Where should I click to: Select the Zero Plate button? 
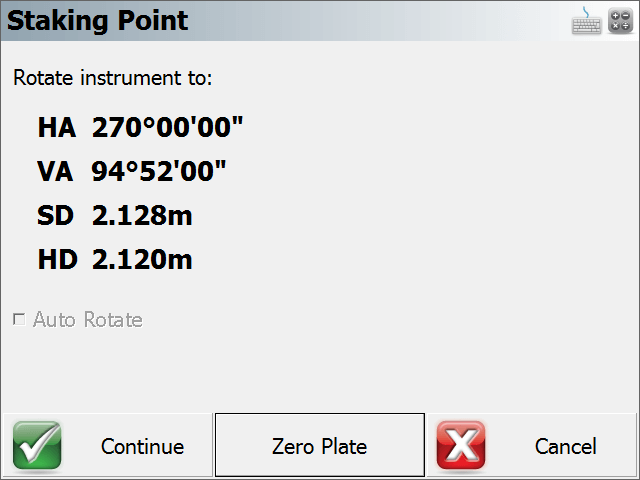320,445
